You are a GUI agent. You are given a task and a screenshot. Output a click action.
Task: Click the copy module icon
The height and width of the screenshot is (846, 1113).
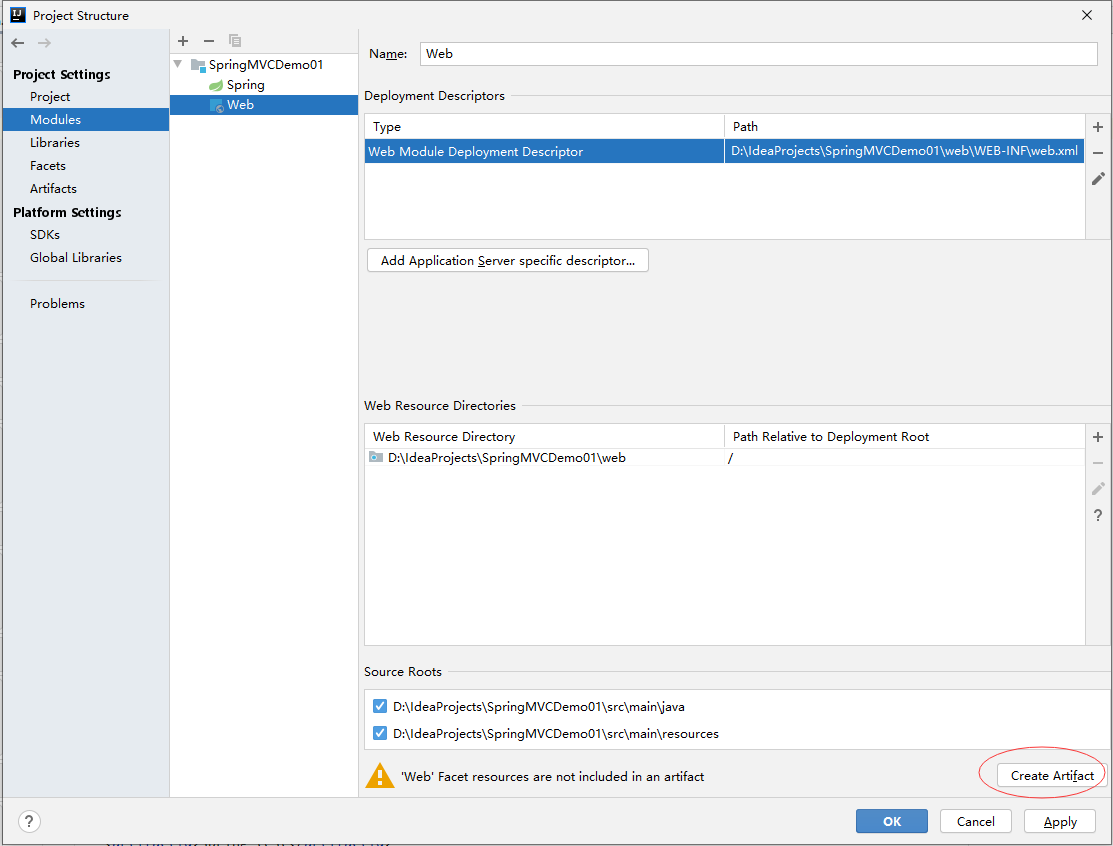click(235, 41)
